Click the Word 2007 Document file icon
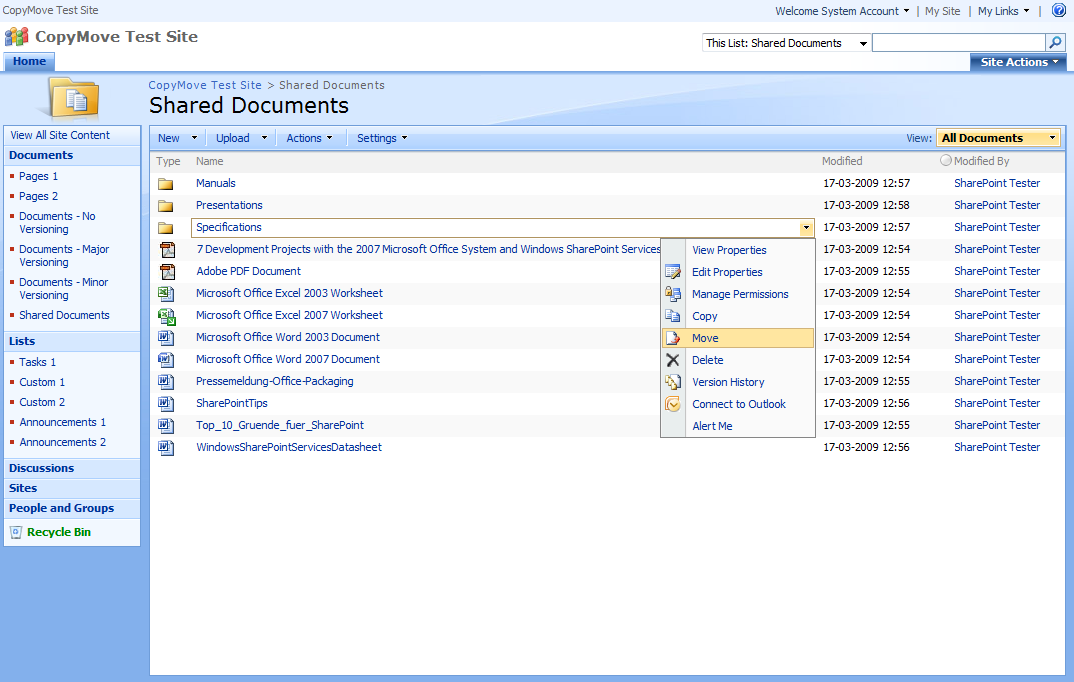Viewport: 1074px width, 682px height. 166,359
